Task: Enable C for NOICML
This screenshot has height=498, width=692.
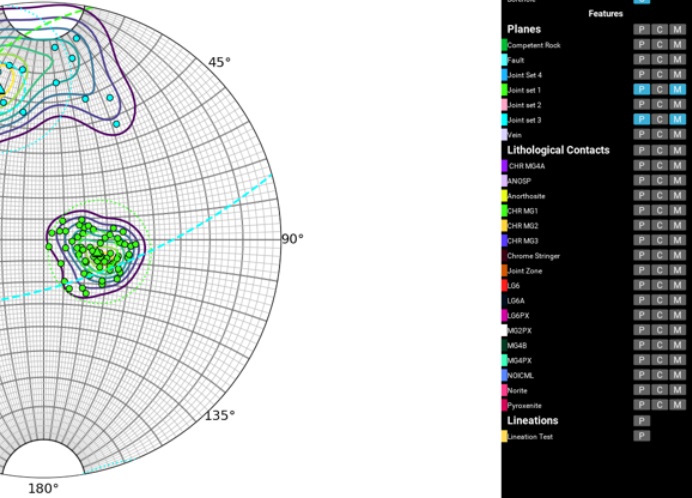Action: (659, 375)
